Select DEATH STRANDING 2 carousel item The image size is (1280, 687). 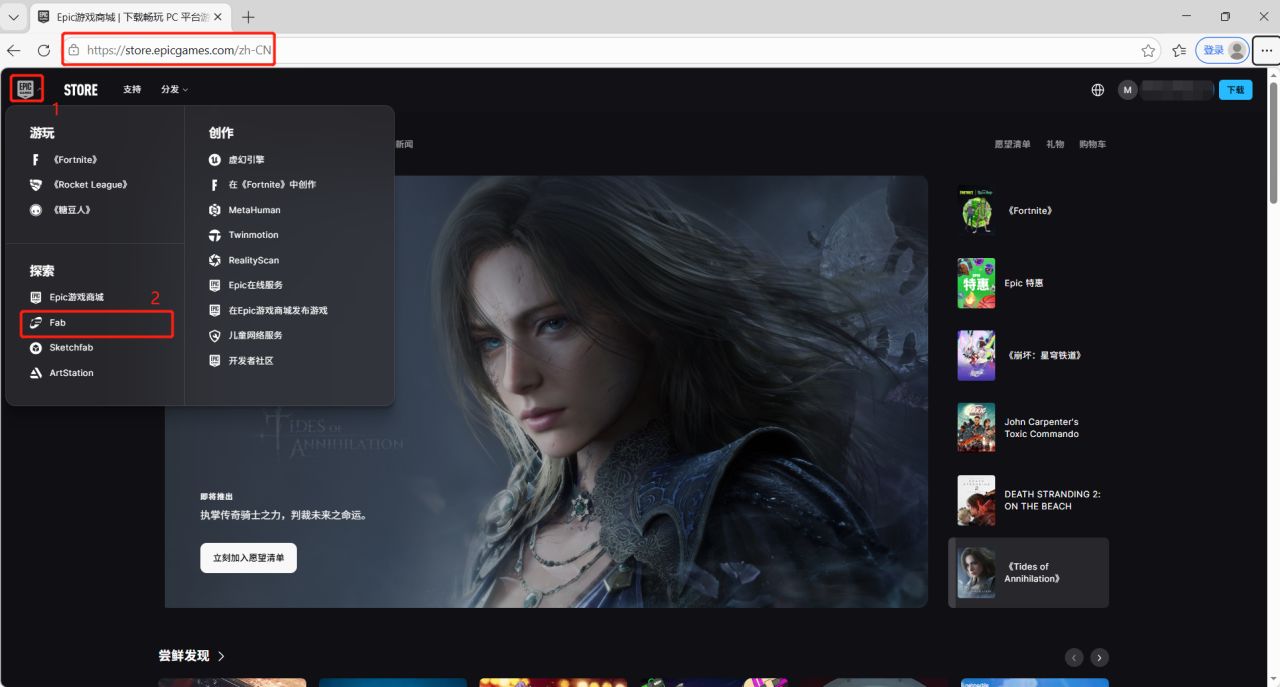coord(1028,500)
